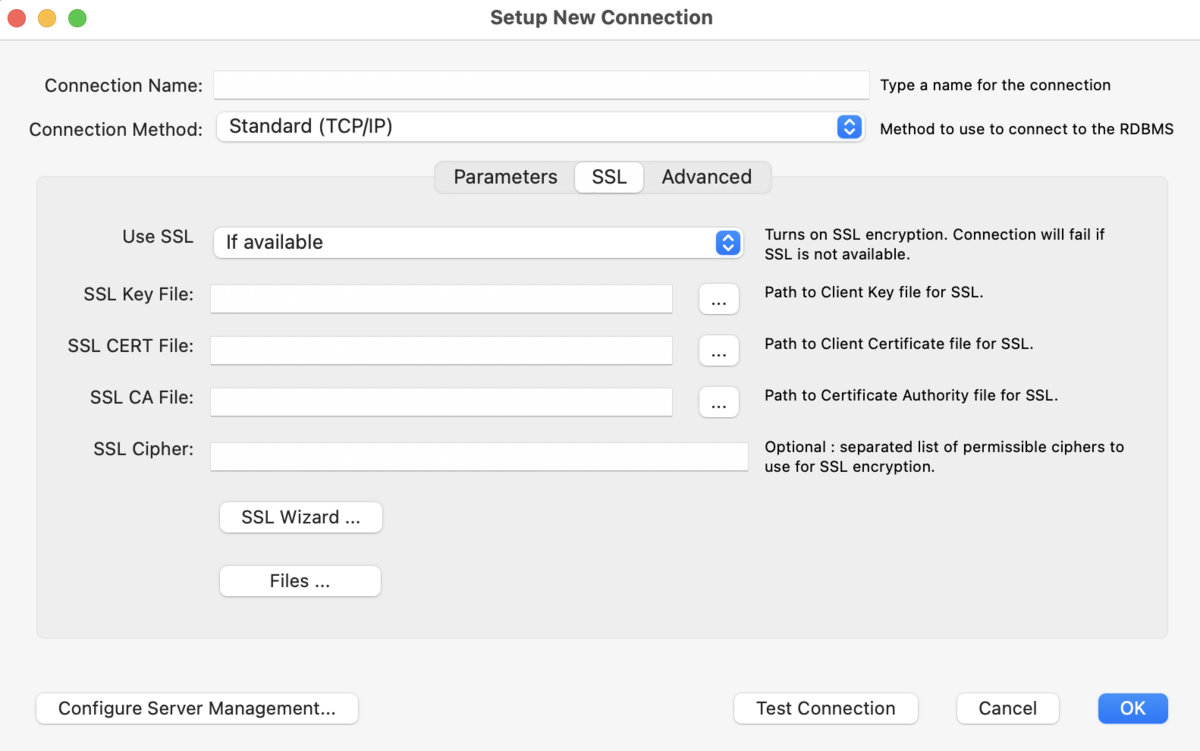The width and height of the screenshot is (1200, 751).
Task: Click Configure Server Management button
Action: tap(197, 709)
